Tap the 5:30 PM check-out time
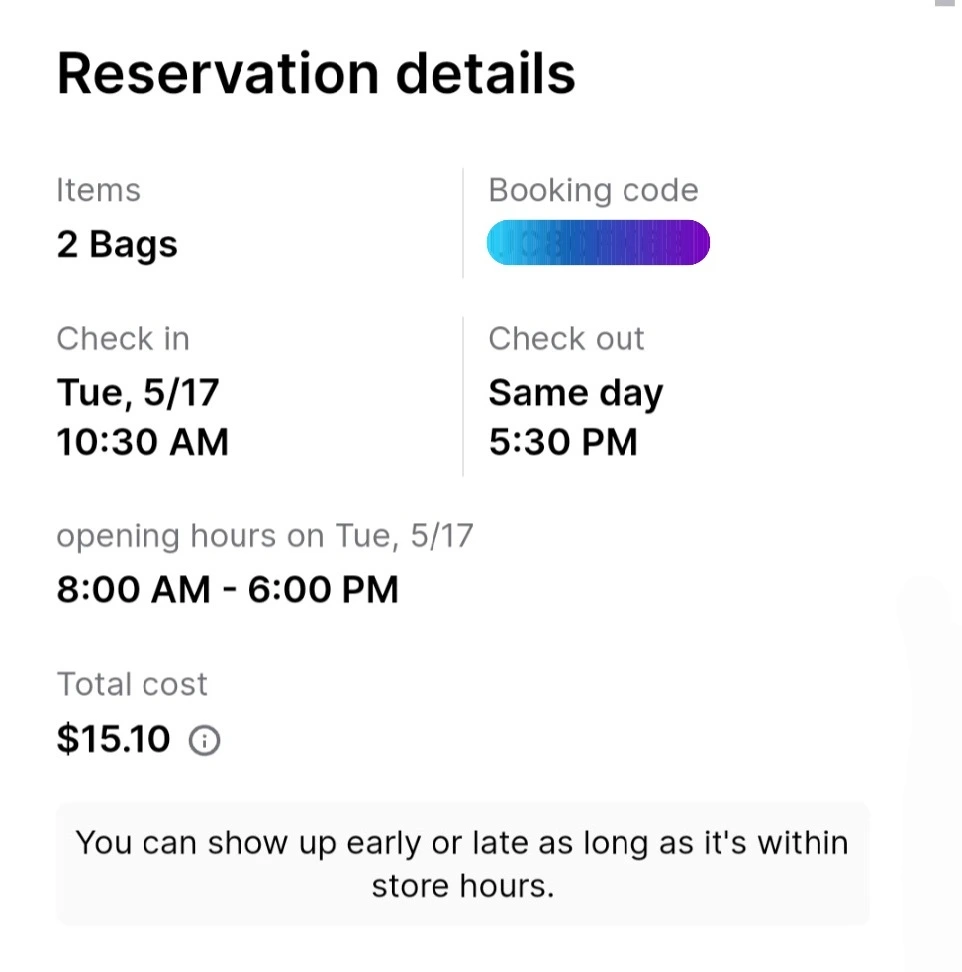Viewport: 962px width, 972px height. point(563,442)
